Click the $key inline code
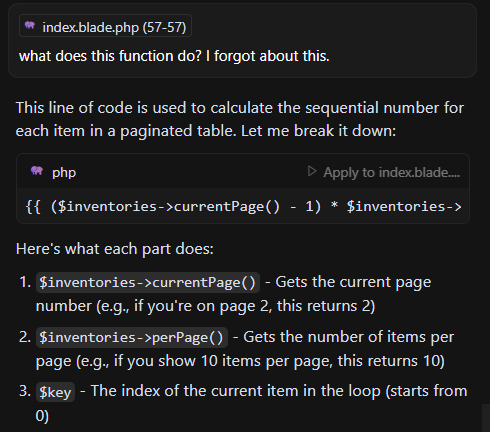490x432 pixels. pyautogui.click(x=55, y=392)
